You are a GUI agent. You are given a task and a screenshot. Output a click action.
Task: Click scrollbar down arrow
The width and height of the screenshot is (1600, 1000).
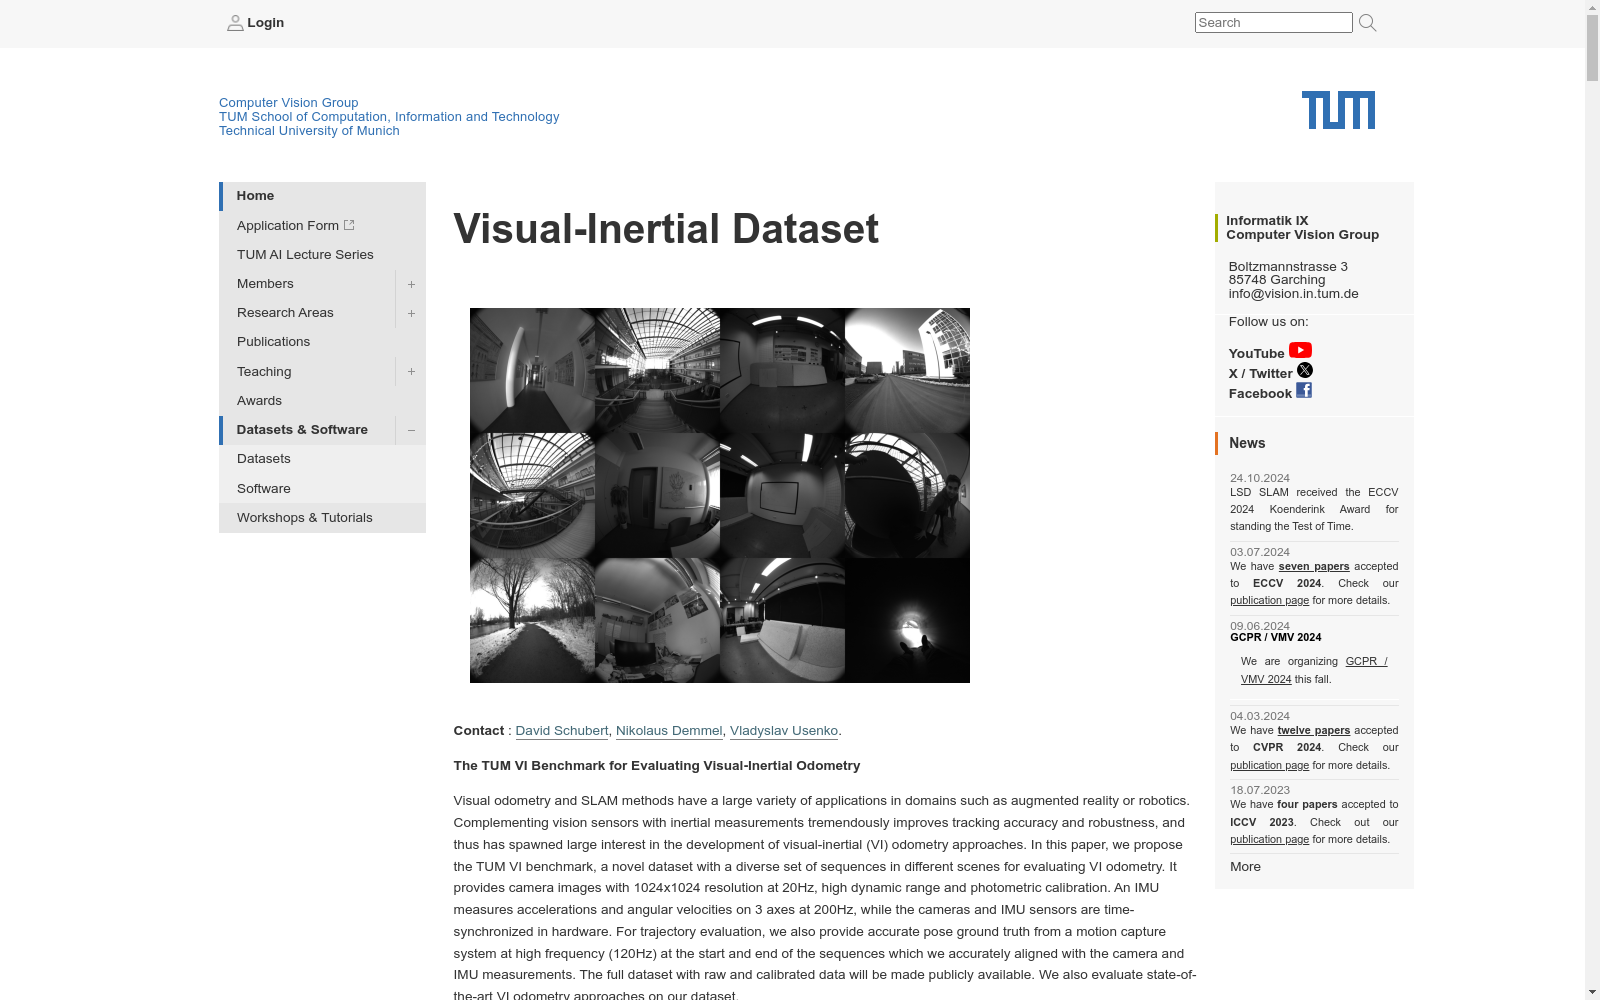point(1592,993)
